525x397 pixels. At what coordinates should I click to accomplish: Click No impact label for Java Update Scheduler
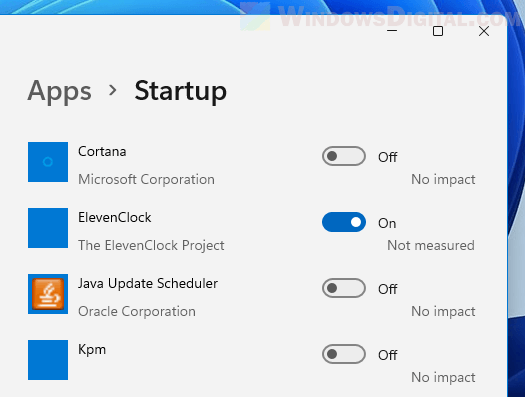[x=443, y=311]
